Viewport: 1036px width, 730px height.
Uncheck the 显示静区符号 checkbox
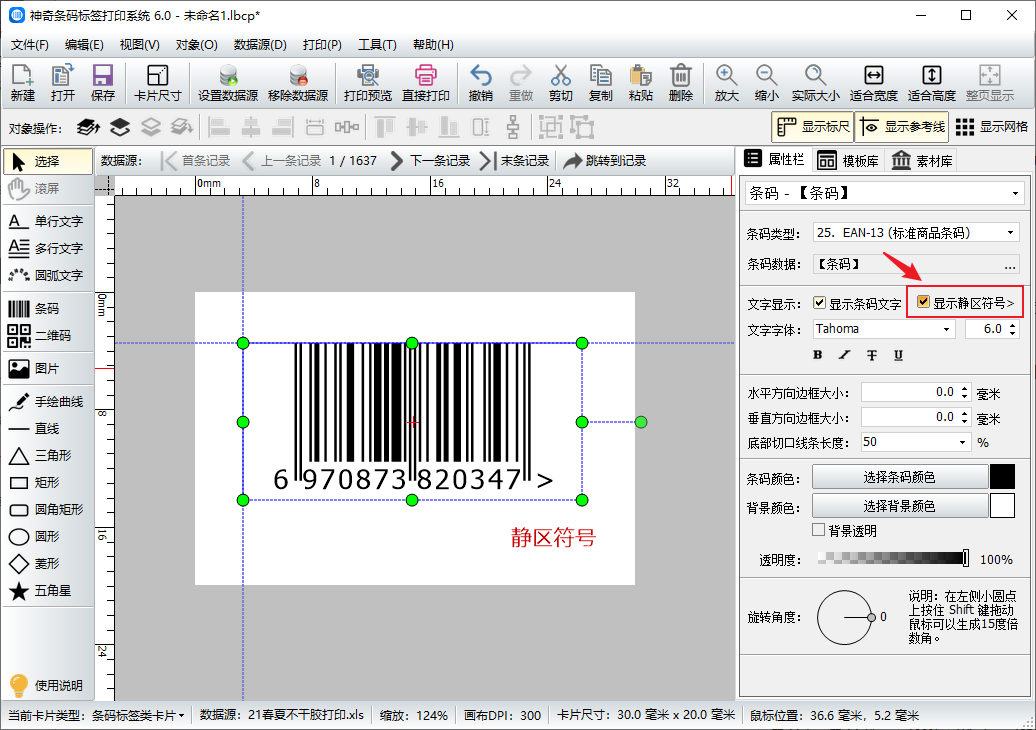pos(924,303)
